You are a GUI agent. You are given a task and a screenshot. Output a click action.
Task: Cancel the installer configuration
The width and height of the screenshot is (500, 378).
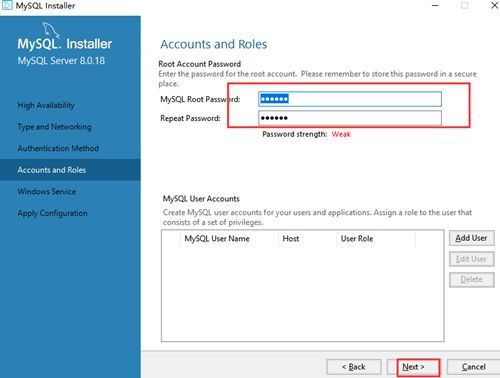[473, 367]
